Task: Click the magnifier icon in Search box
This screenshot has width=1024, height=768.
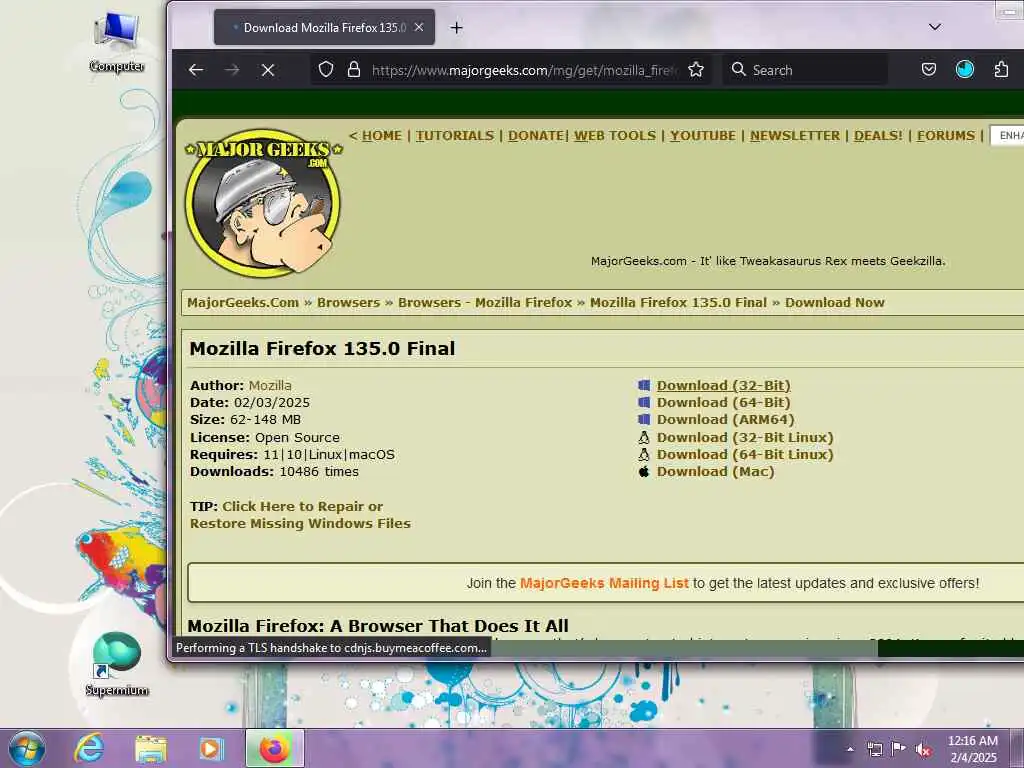Action: pyautogui.click(x=739, y=69)
